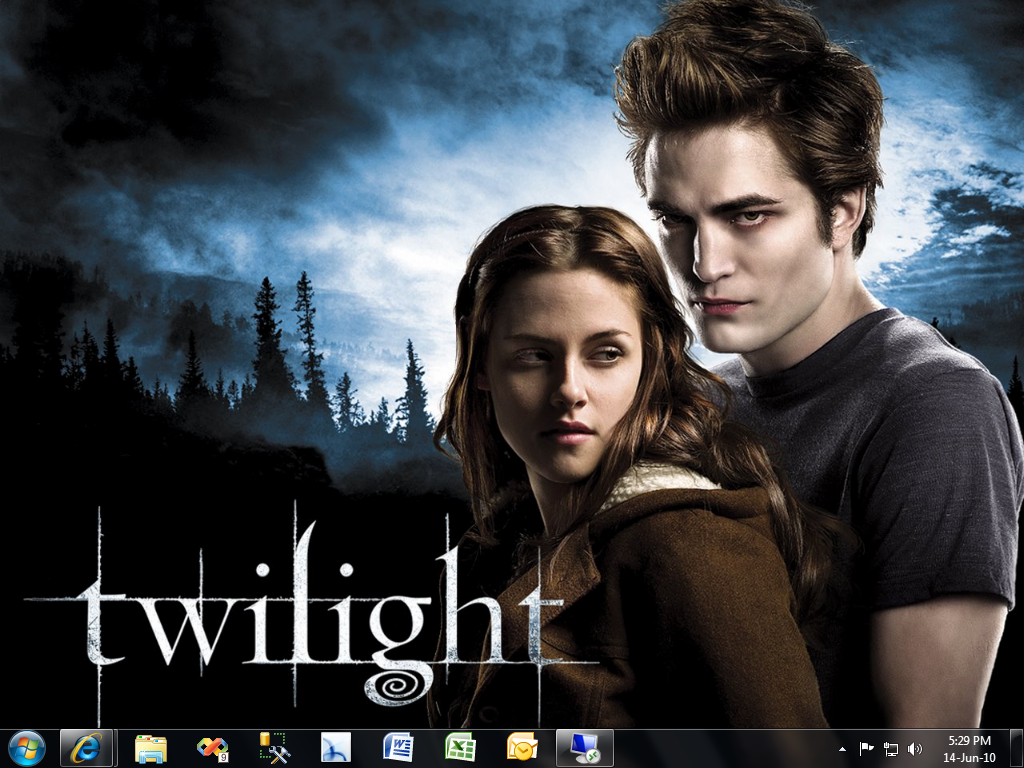This screenshot has width=1024, height=768.
Task: Show hidden tray icons arrow
Action: (842, 749)
